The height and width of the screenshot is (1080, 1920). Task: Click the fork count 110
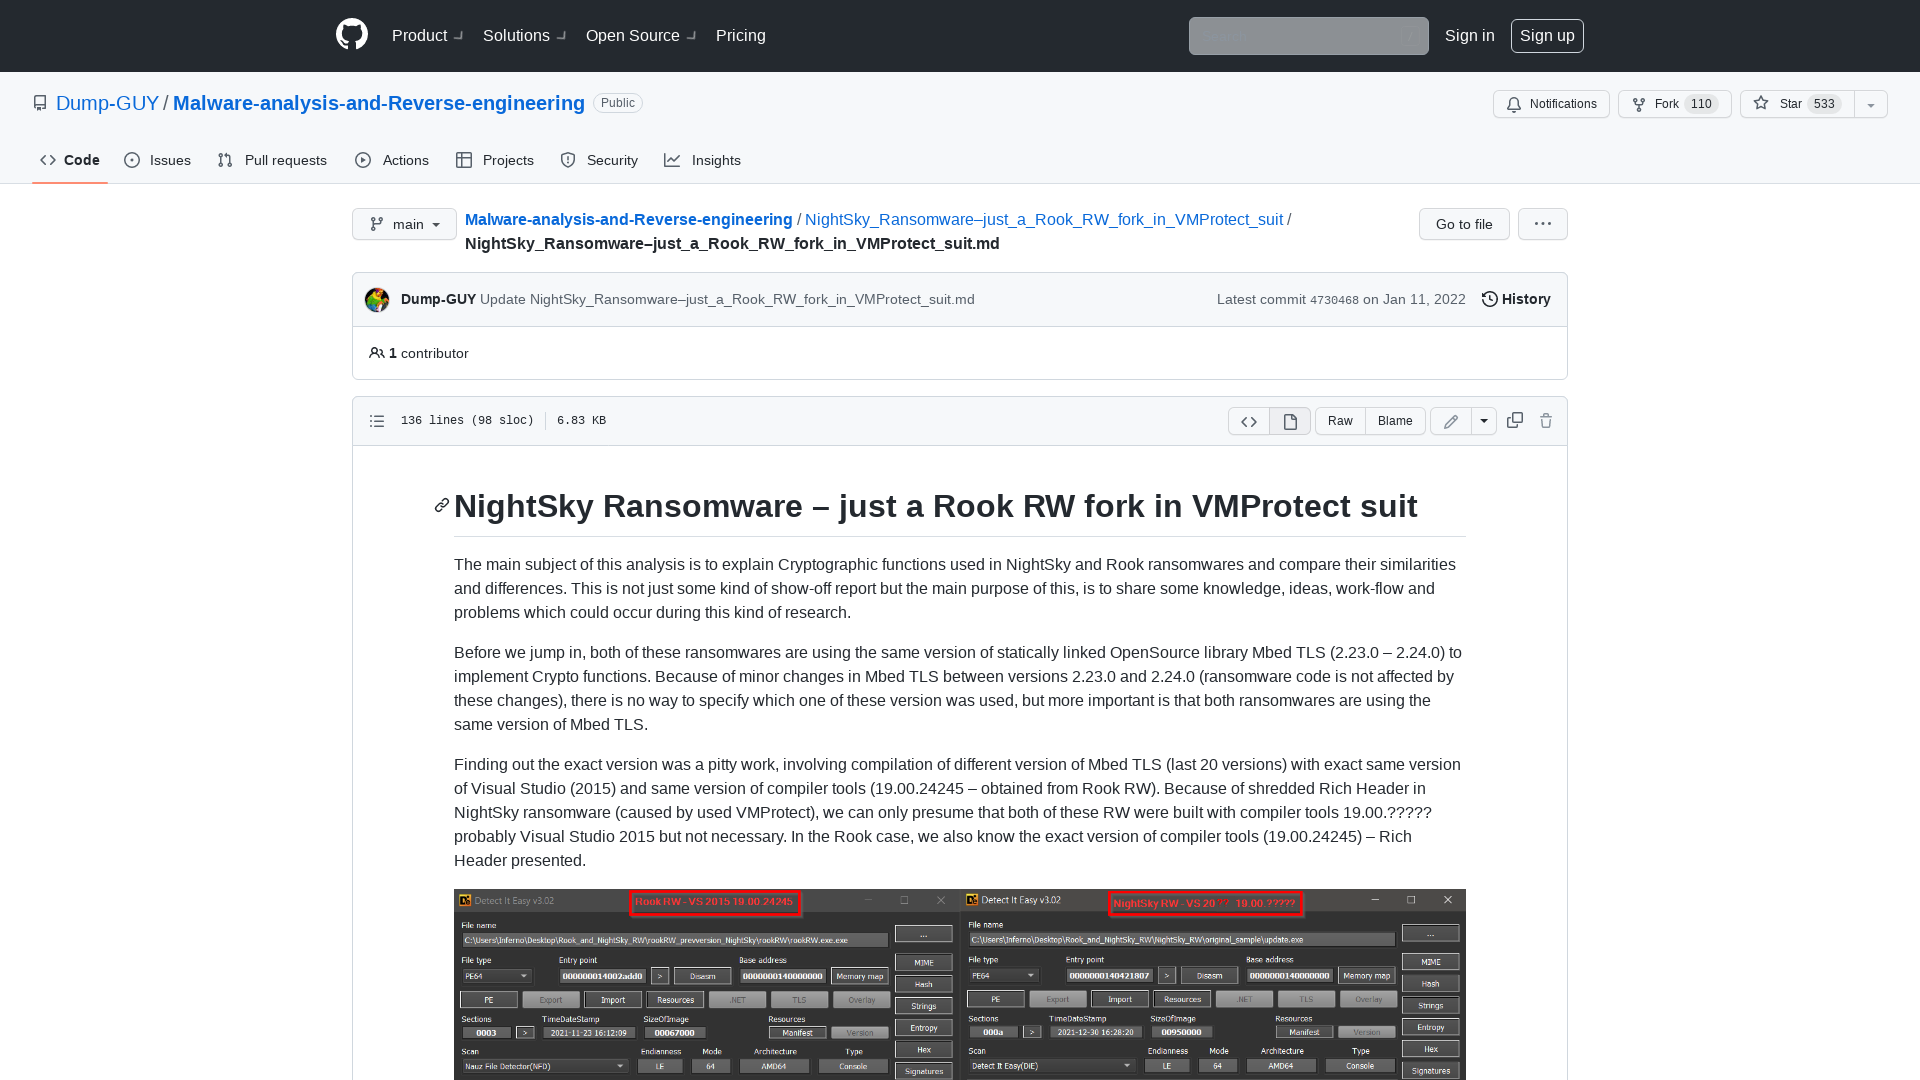pyautogui.click(x=1701, y=104)
